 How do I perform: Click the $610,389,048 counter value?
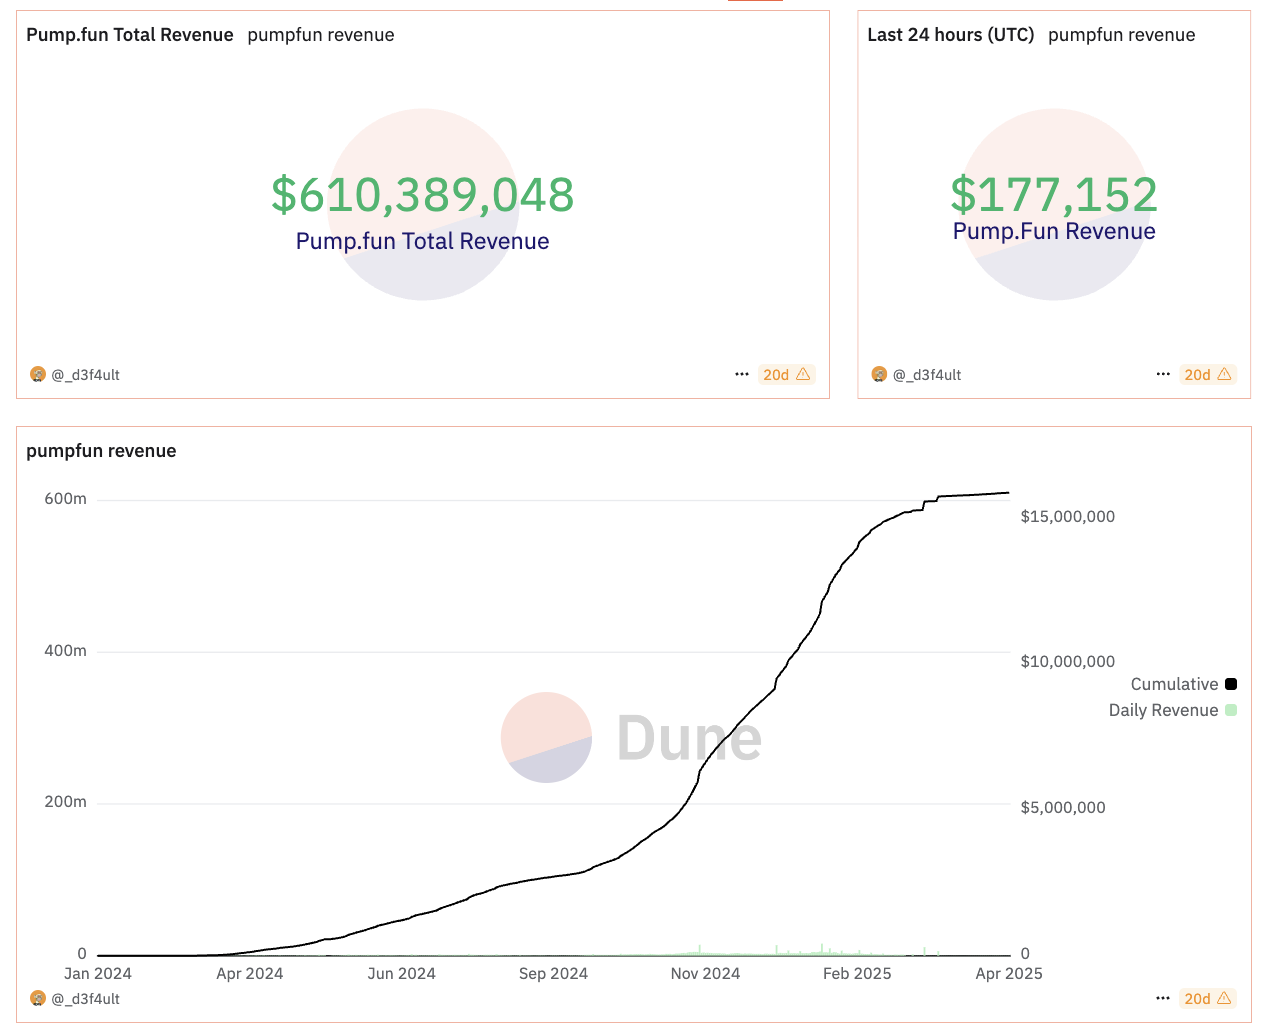click(x=423, y=195)
